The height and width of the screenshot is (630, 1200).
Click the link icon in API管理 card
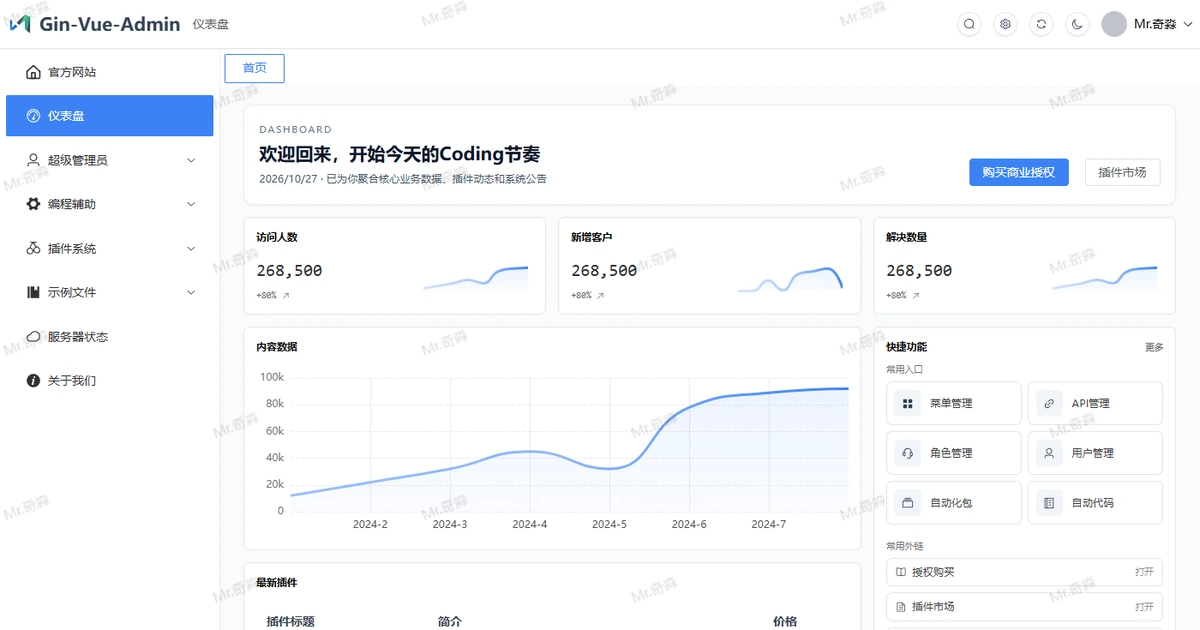[x=1049, y=403]
